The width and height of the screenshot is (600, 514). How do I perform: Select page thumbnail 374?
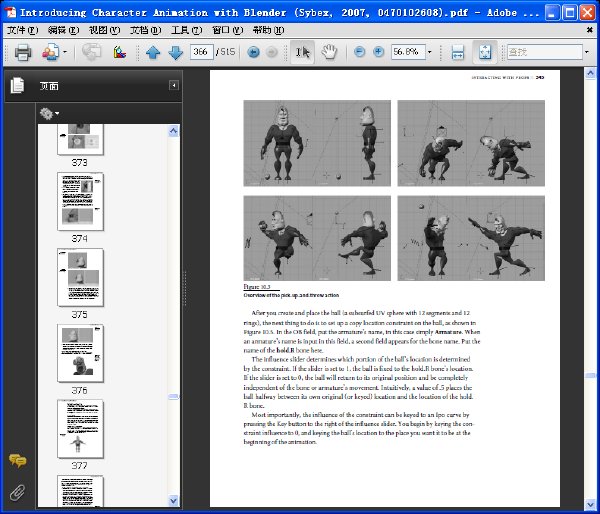click(80, 201)
